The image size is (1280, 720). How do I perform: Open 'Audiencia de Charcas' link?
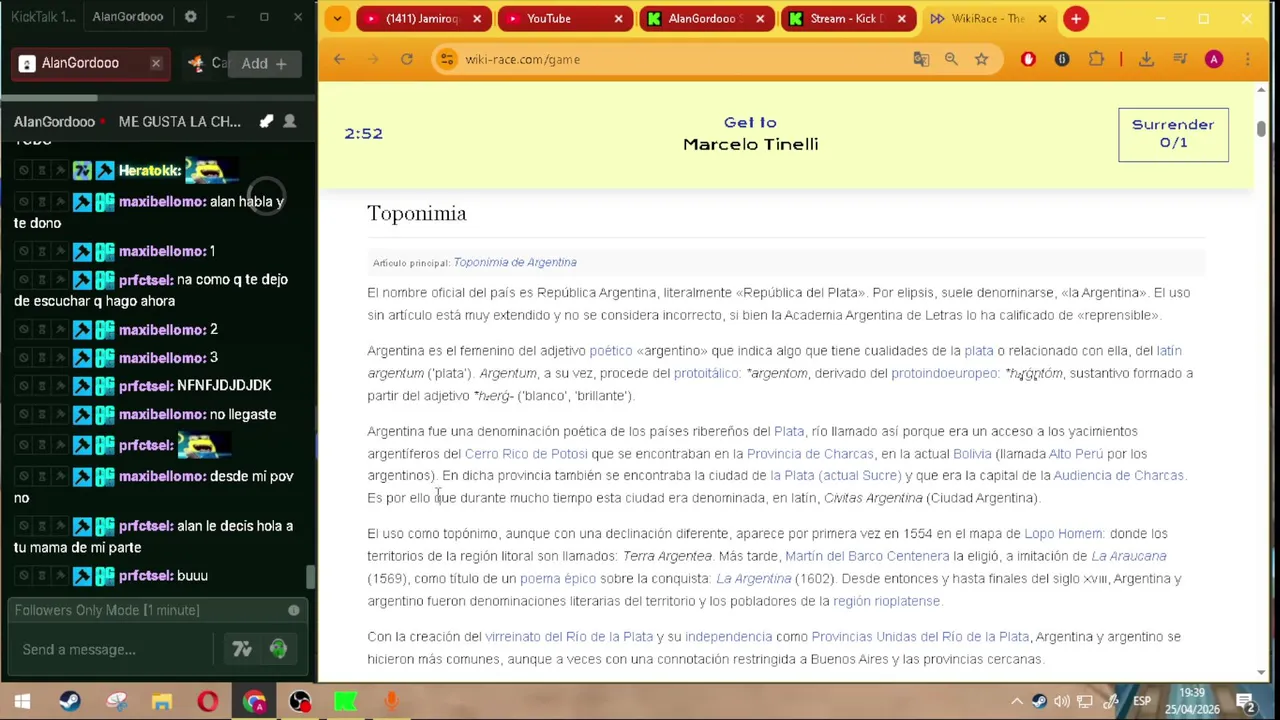(x=1118, y=476)
